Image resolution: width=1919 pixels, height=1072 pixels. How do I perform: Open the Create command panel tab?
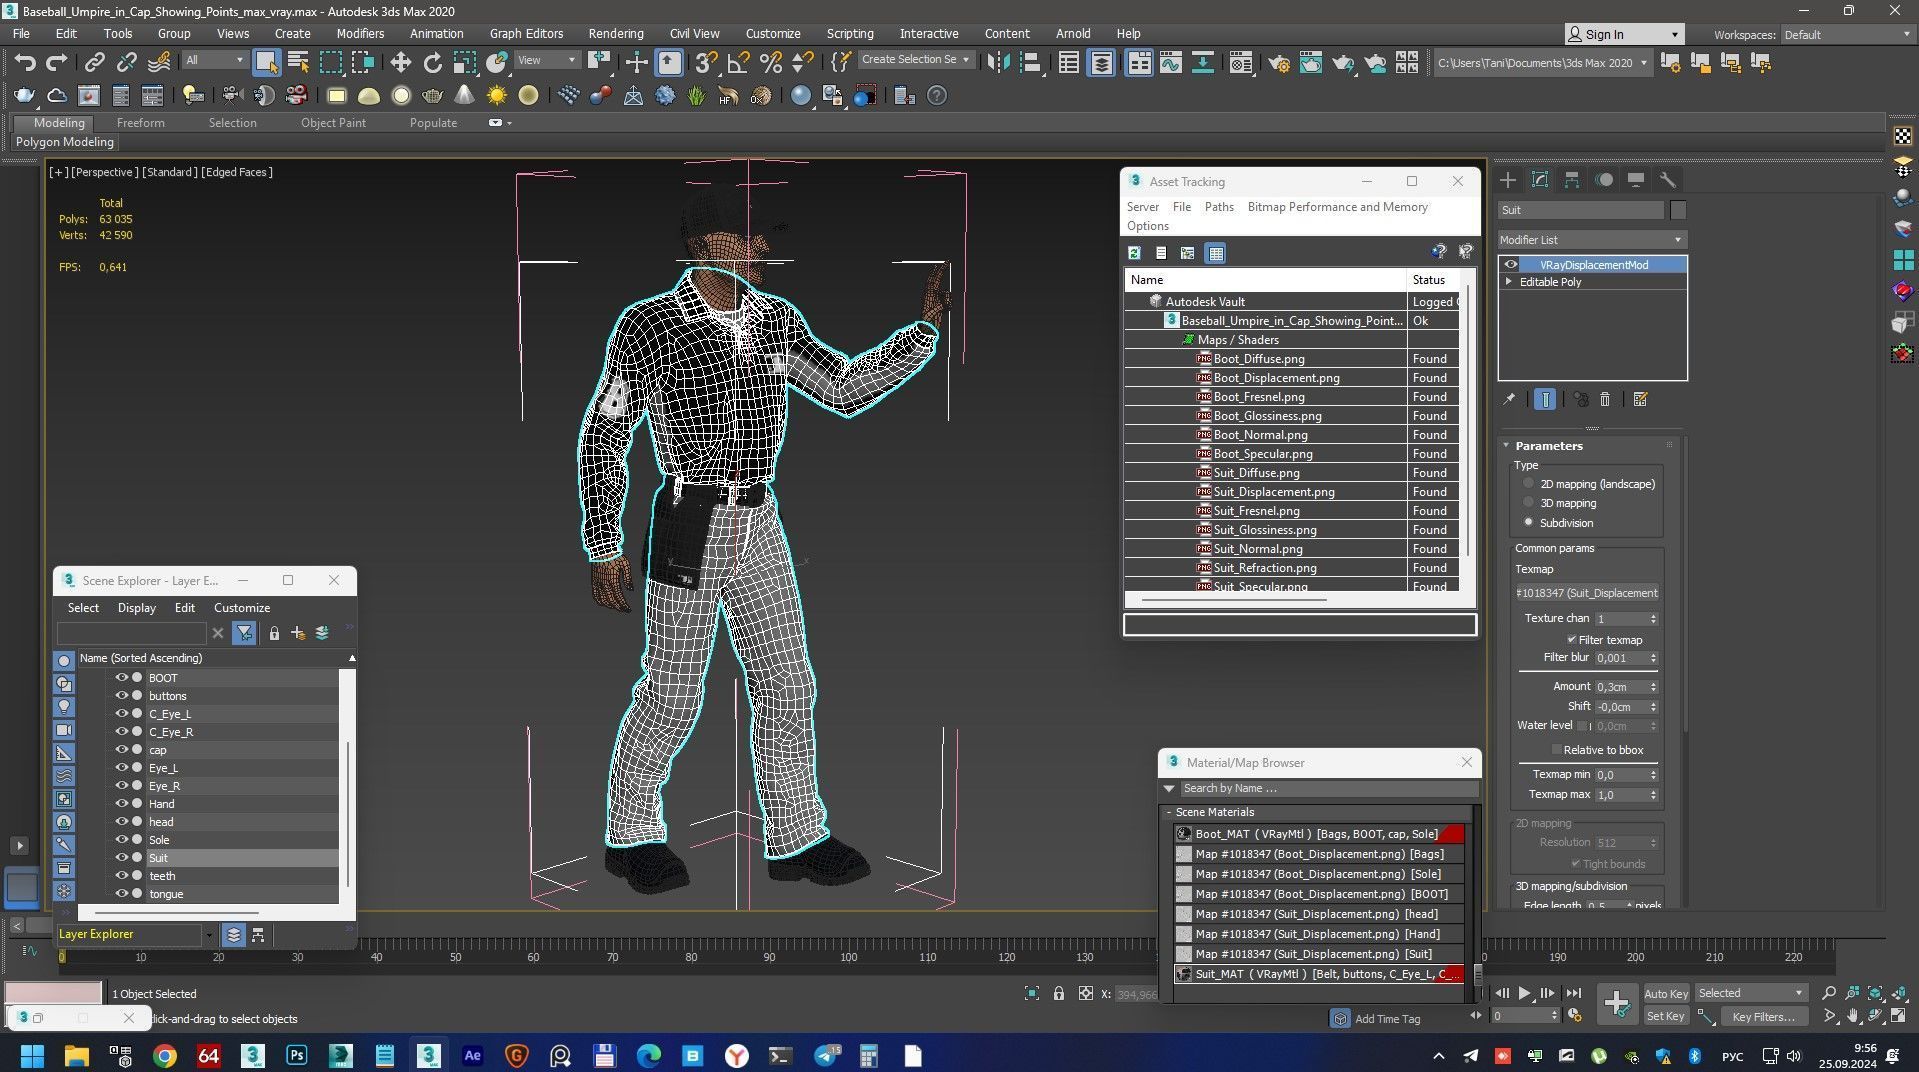pos(1508,180)
